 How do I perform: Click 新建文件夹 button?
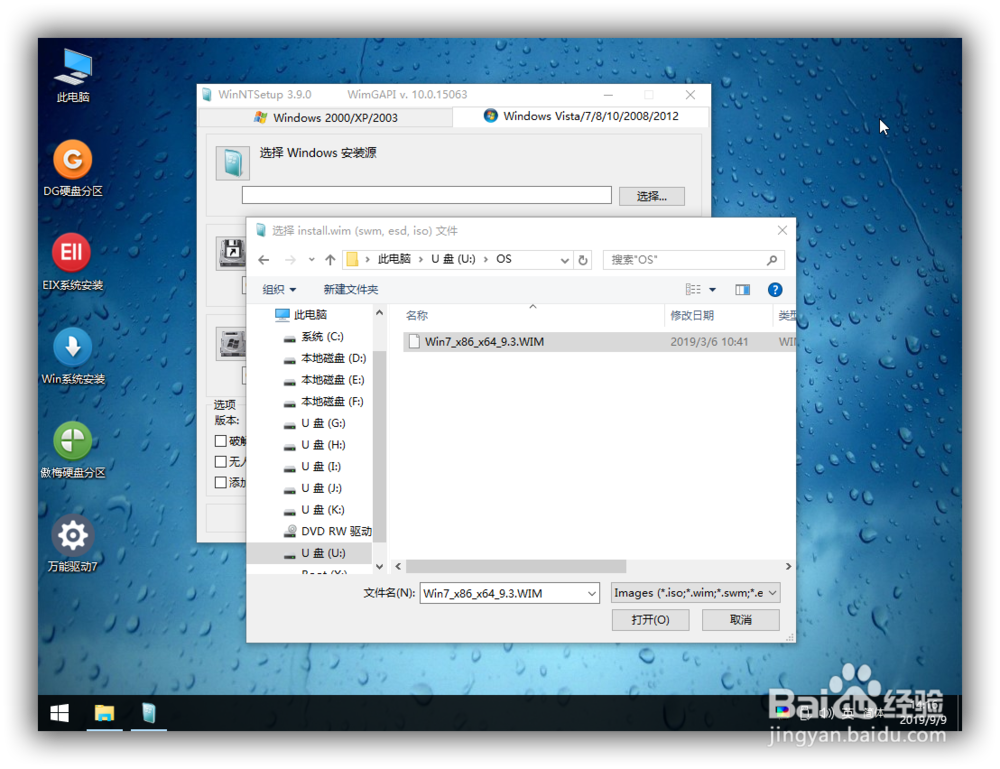(351, 289)
